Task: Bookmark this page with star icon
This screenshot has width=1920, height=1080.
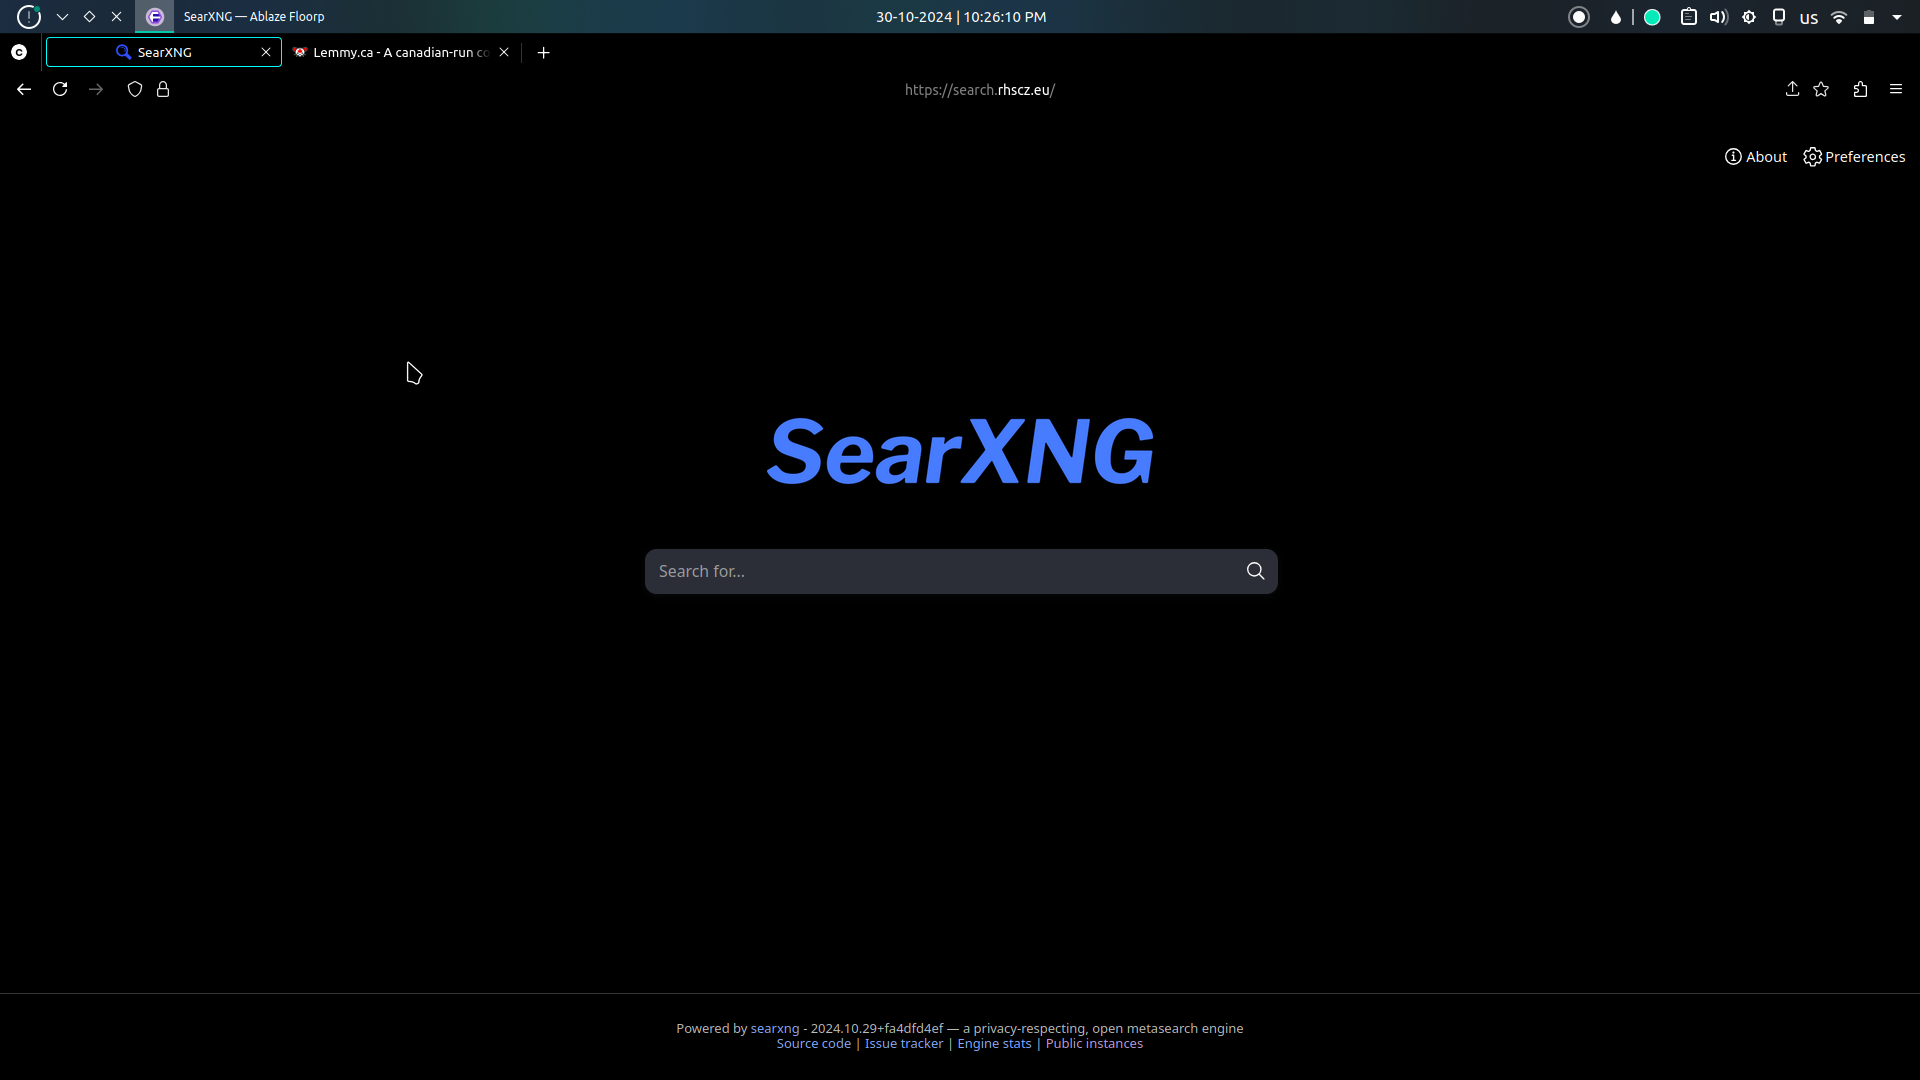Action: click(1821, 90)
